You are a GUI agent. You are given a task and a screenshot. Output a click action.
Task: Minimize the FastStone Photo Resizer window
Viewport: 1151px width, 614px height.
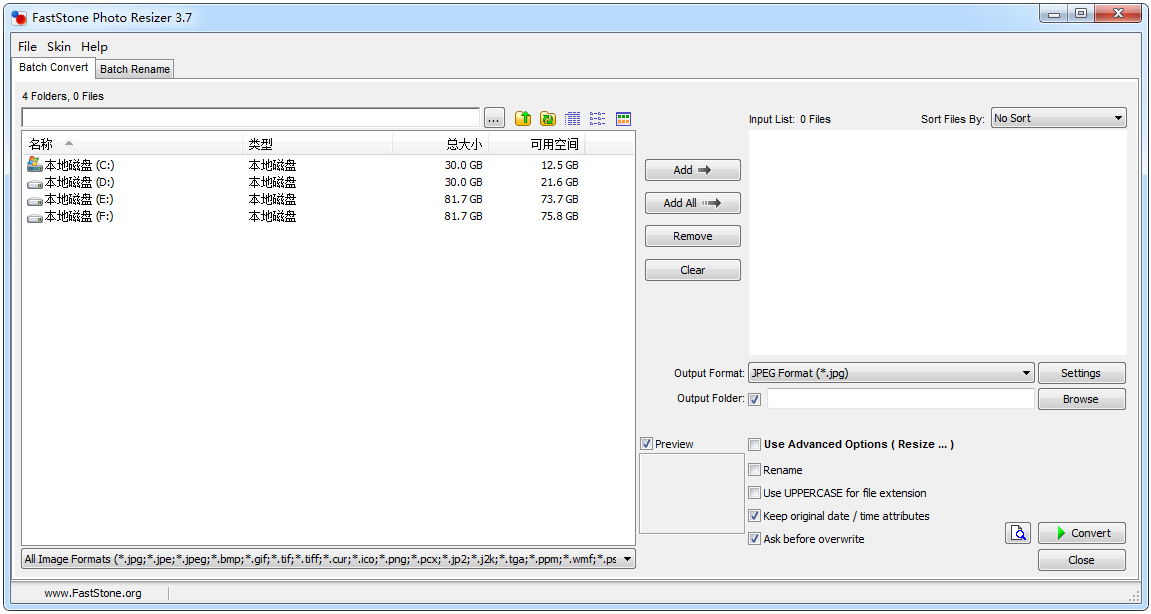(x=1054, y=13)
